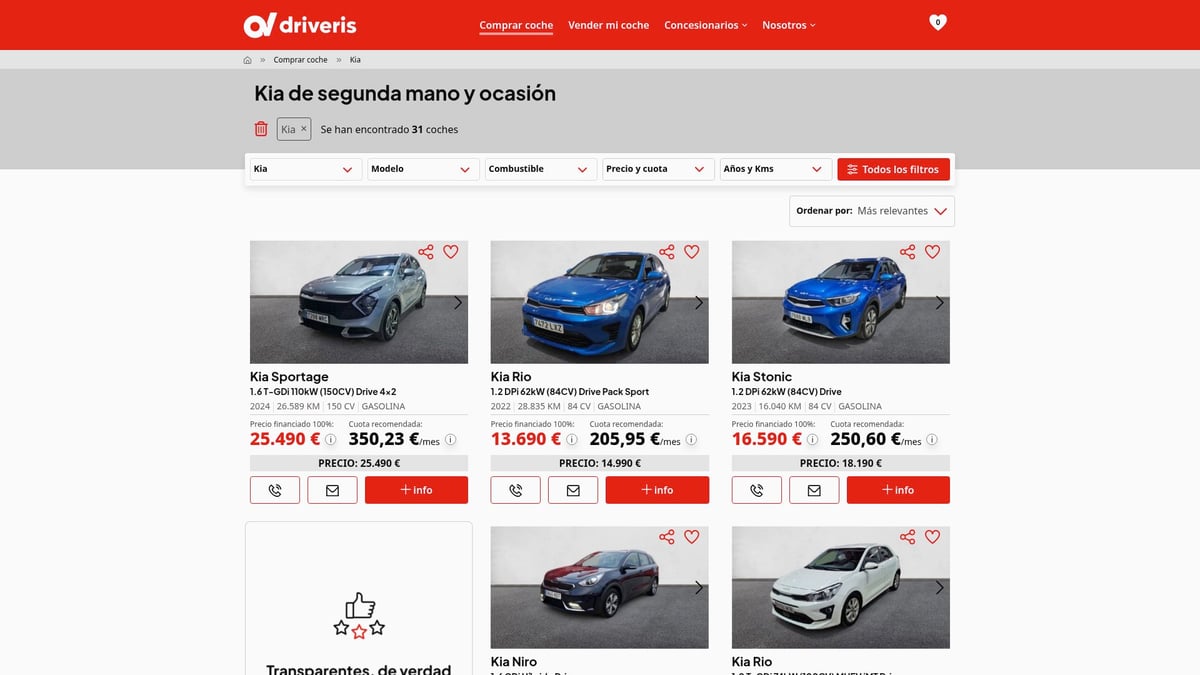This screenshot has height=675, width=1200.
Task: Toggle favorite on Kia Stonic
Action: tap(933, 252)
